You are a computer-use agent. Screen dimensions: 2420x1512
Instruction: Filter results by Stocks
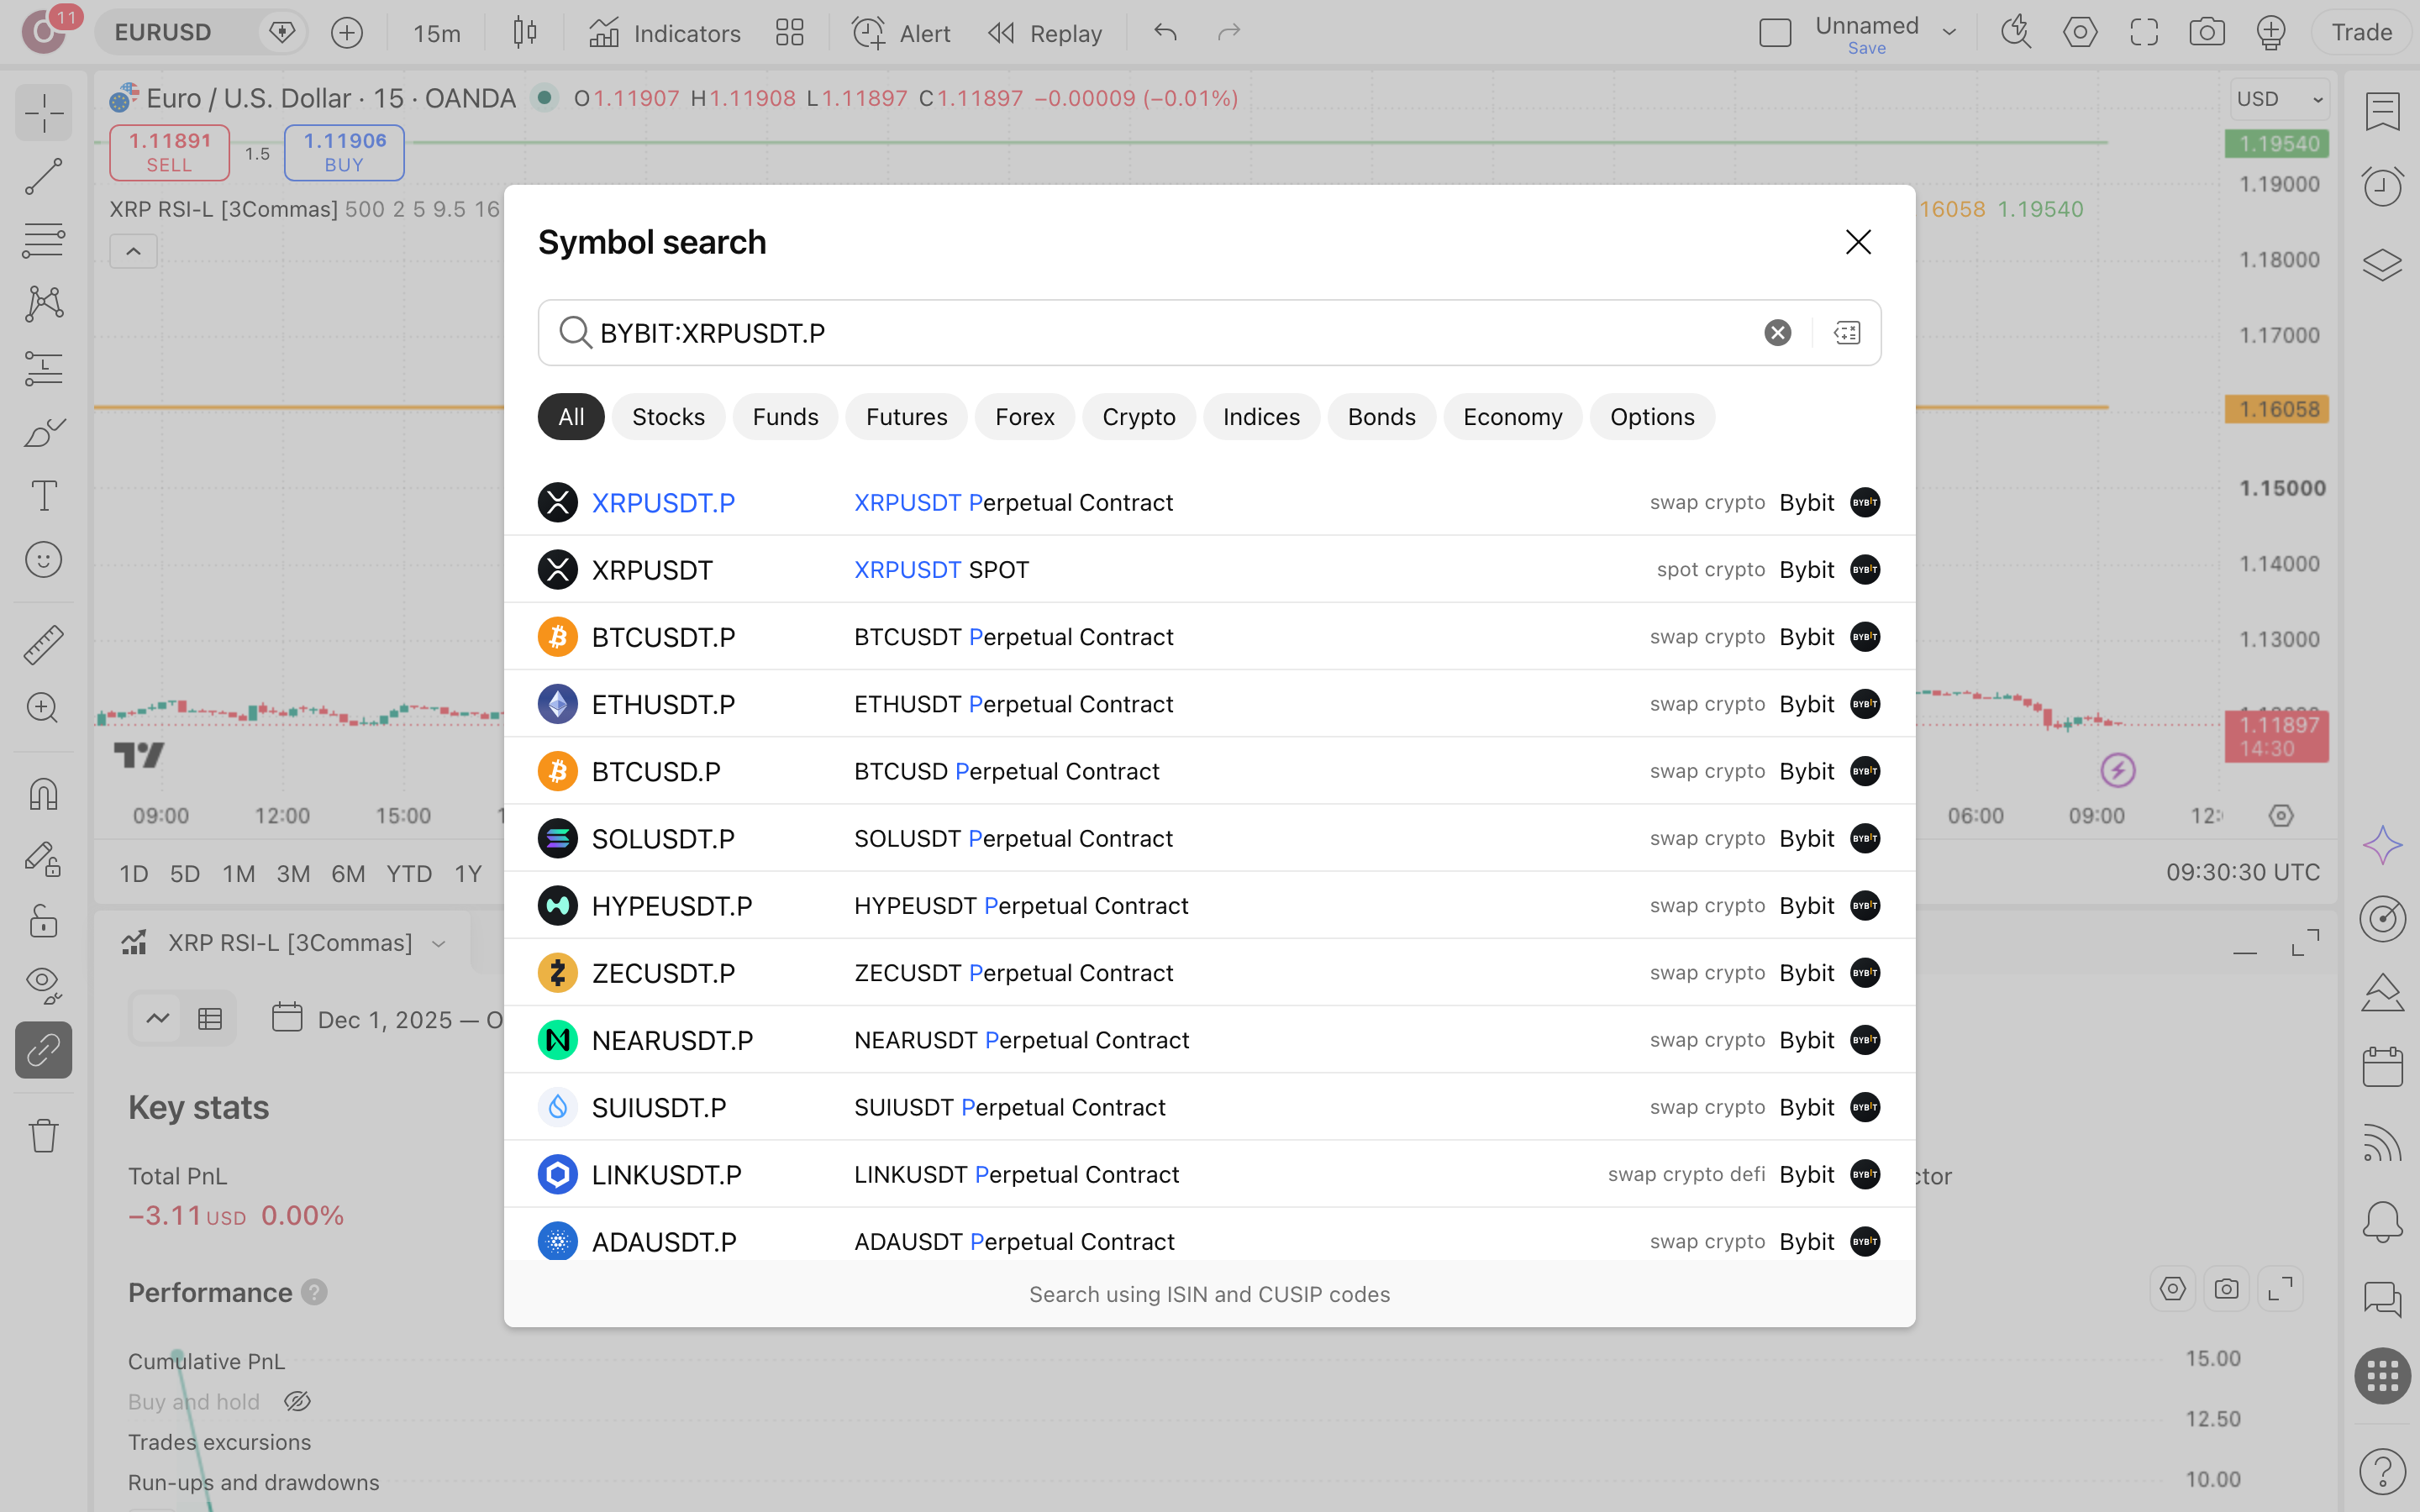point(668,417)
